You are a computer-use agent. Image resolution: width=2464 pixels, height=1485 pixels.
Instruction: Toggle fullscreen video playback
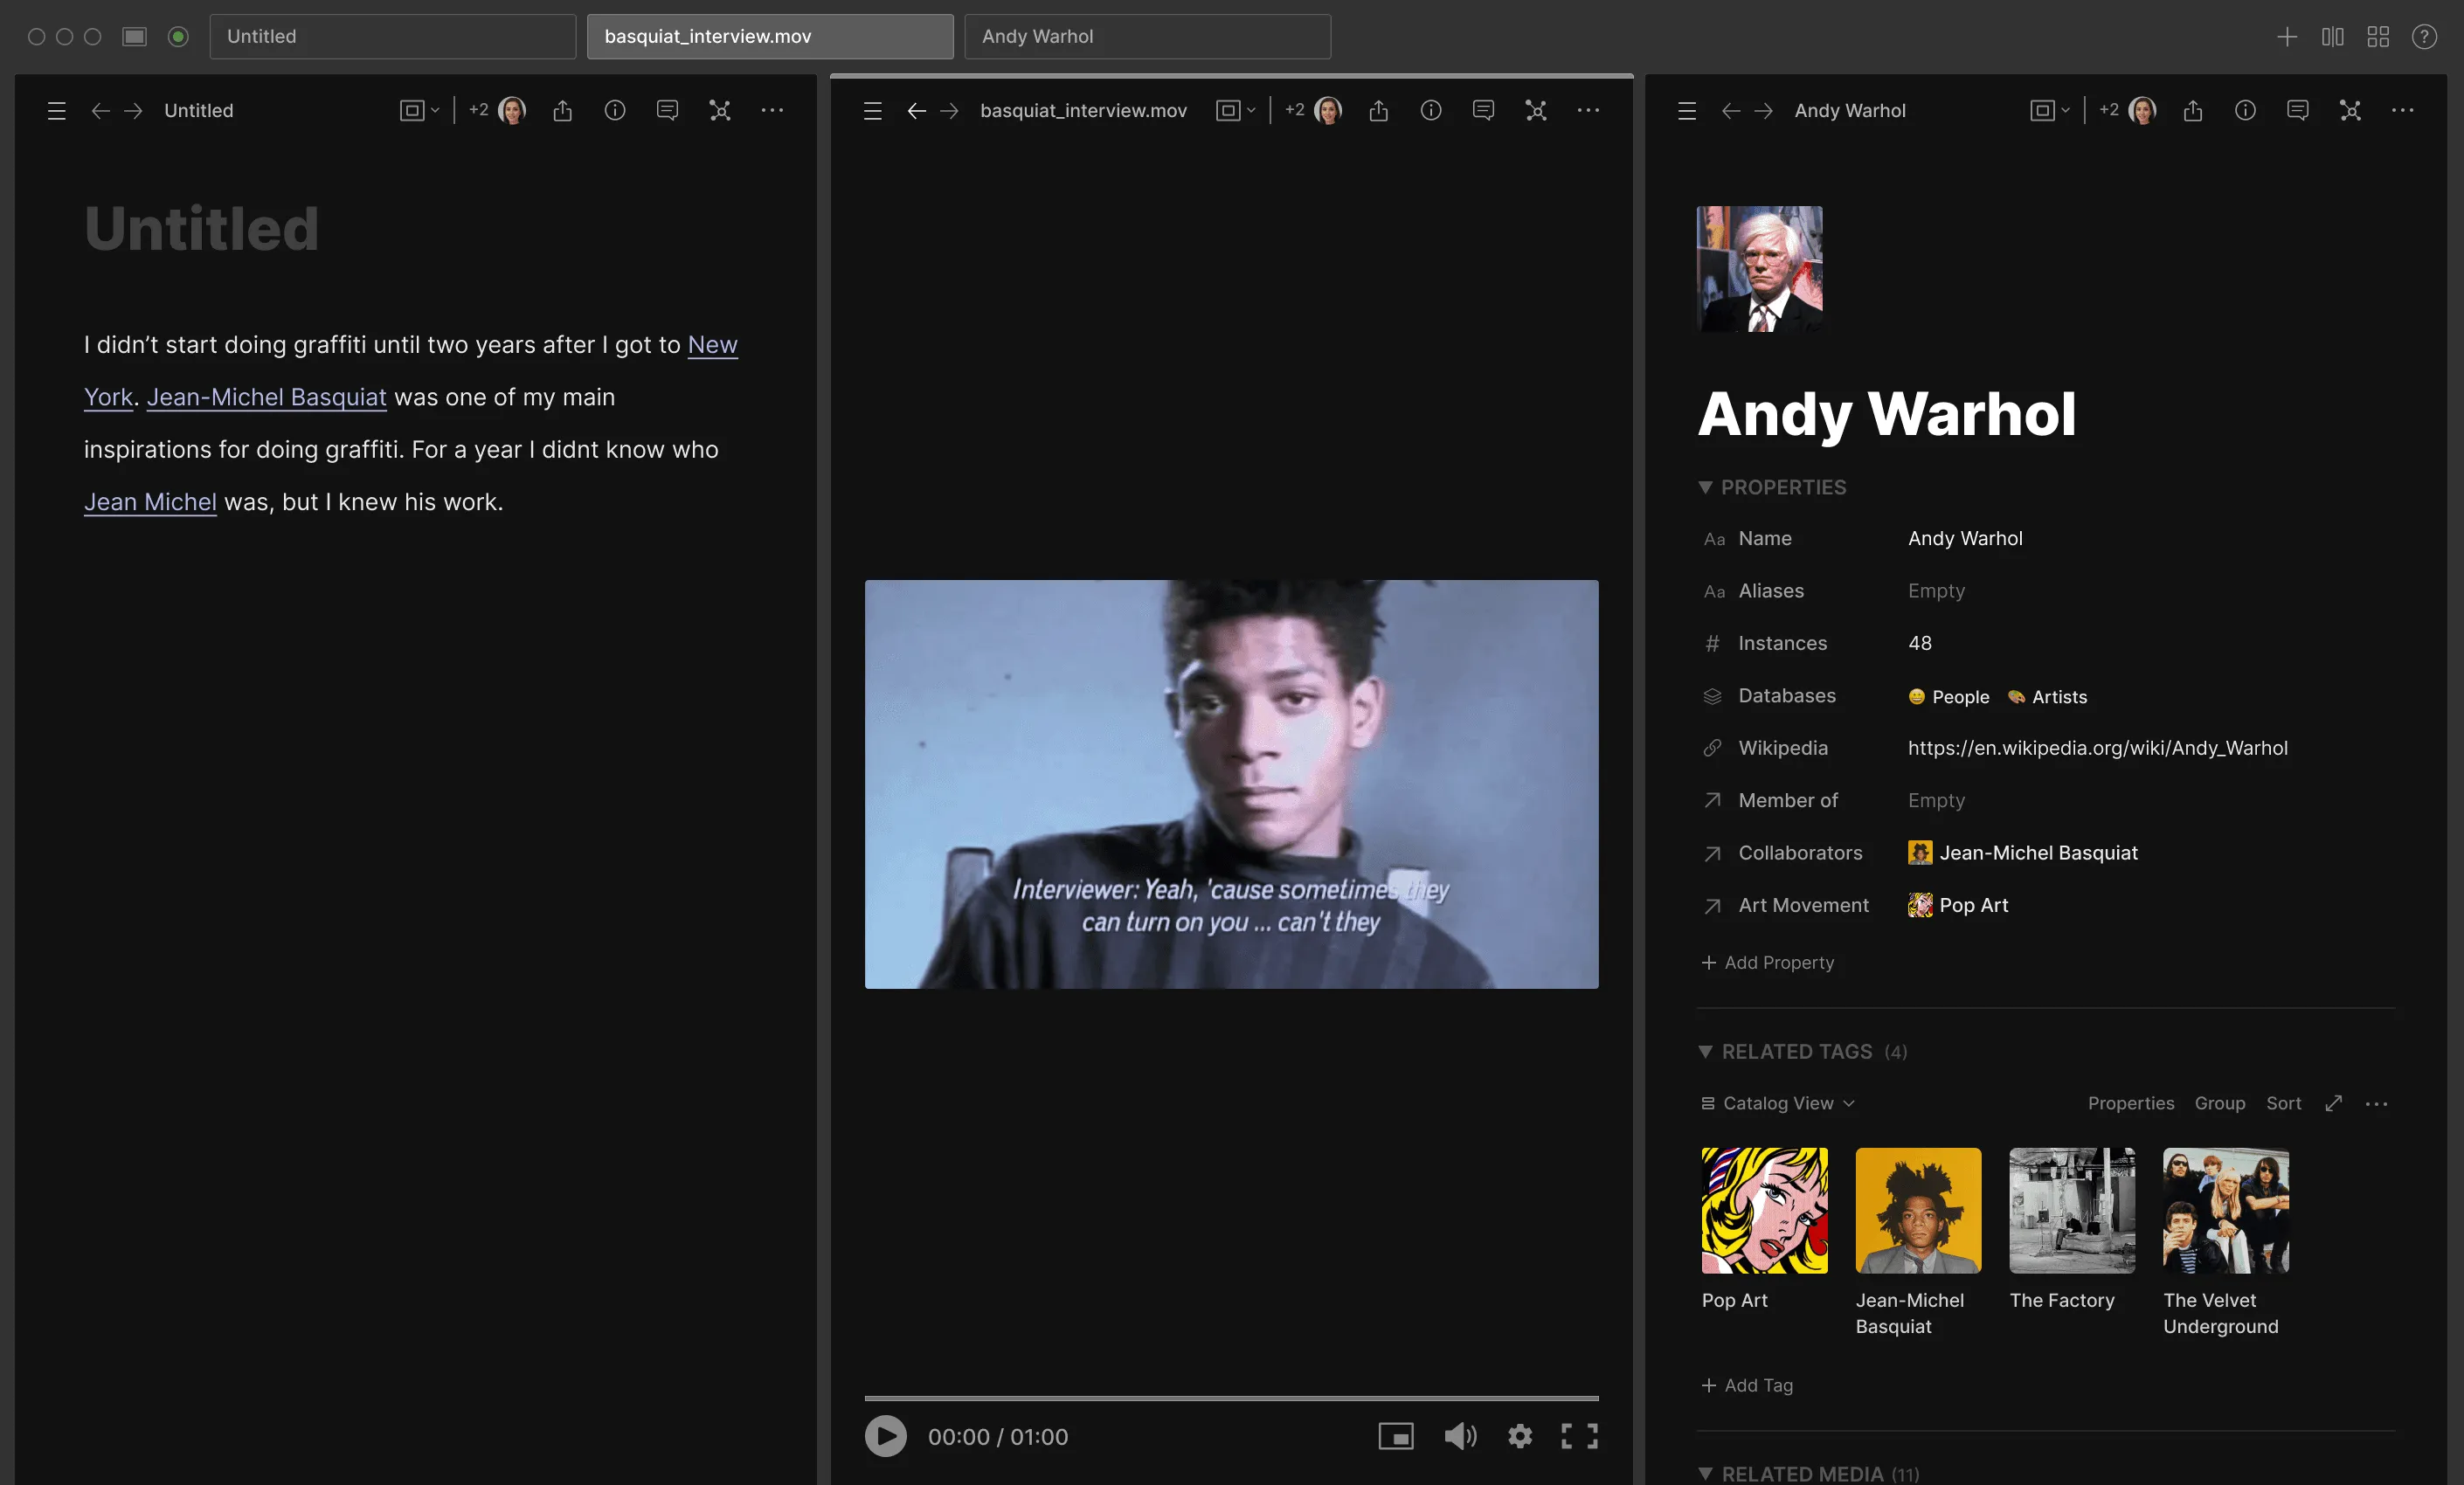click(1580, 1436)
